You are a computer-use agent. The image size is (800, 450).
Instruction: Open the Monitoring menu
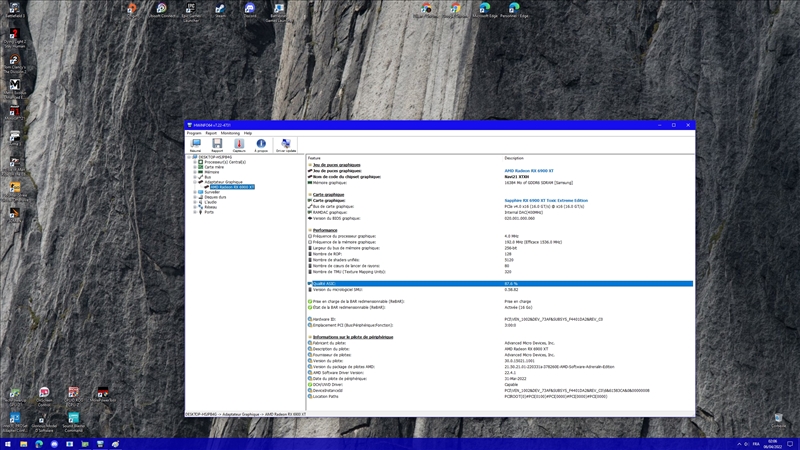point(230,133)
